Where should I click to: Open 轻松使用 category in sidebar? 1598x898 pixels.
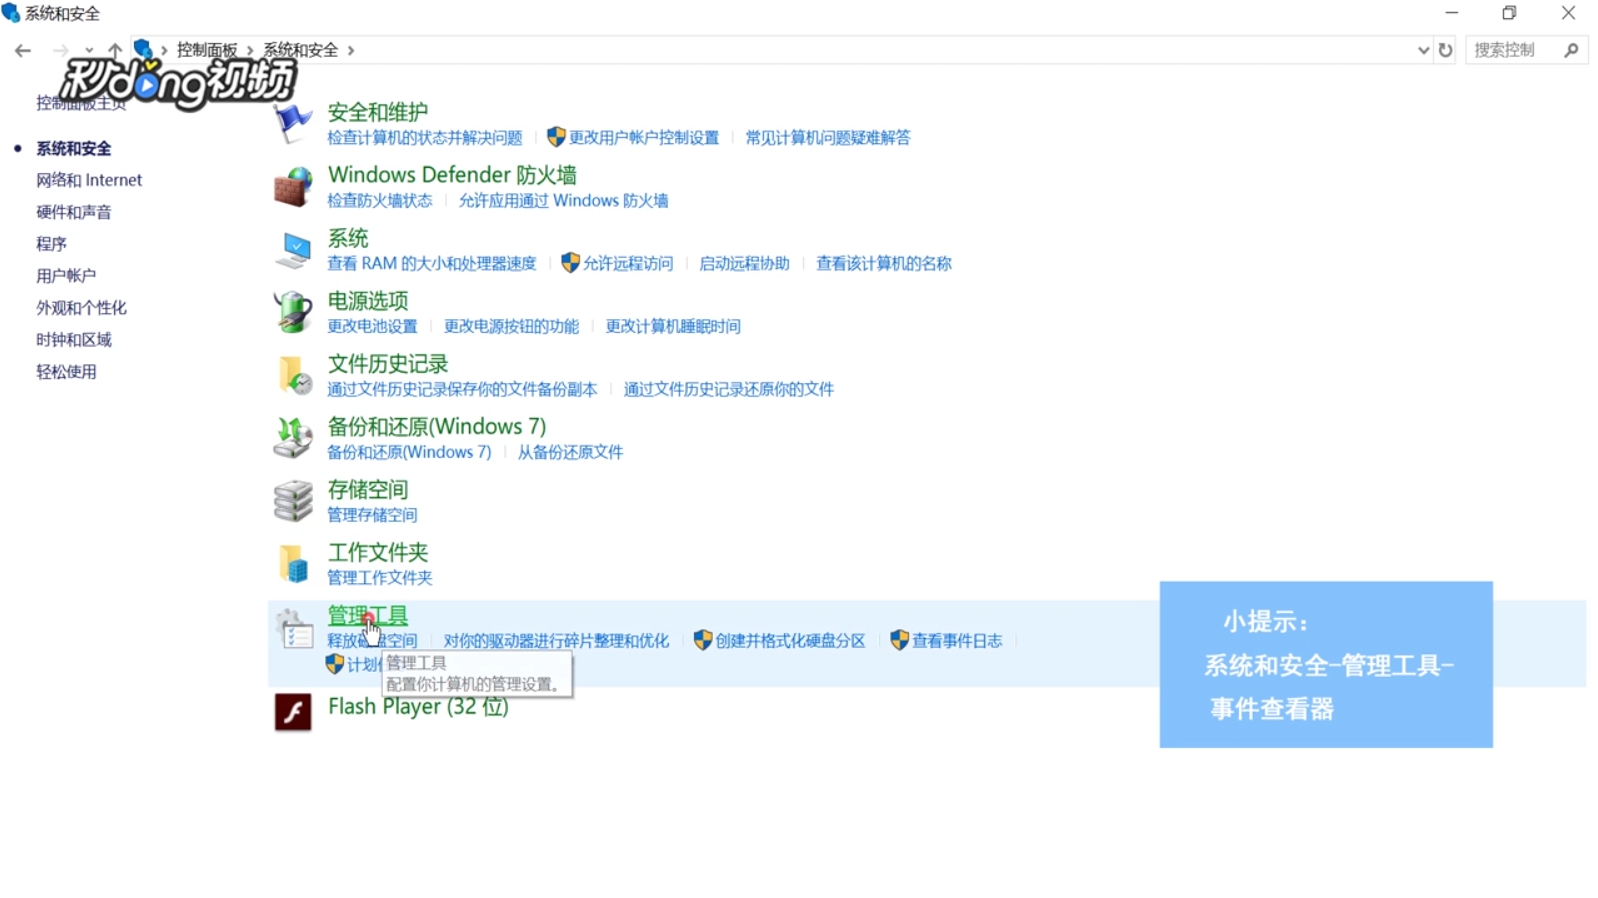click(66, 372)
